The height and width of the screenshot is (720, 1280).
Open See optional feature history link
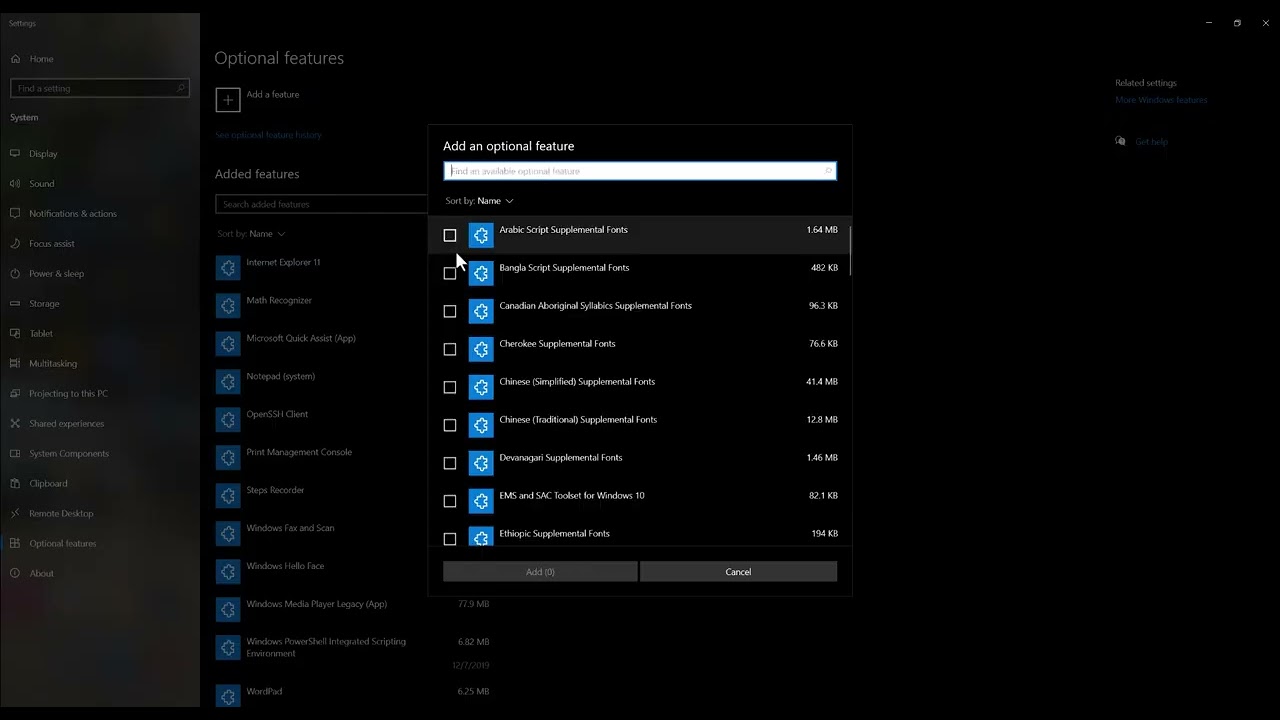[x=268, y=135]
